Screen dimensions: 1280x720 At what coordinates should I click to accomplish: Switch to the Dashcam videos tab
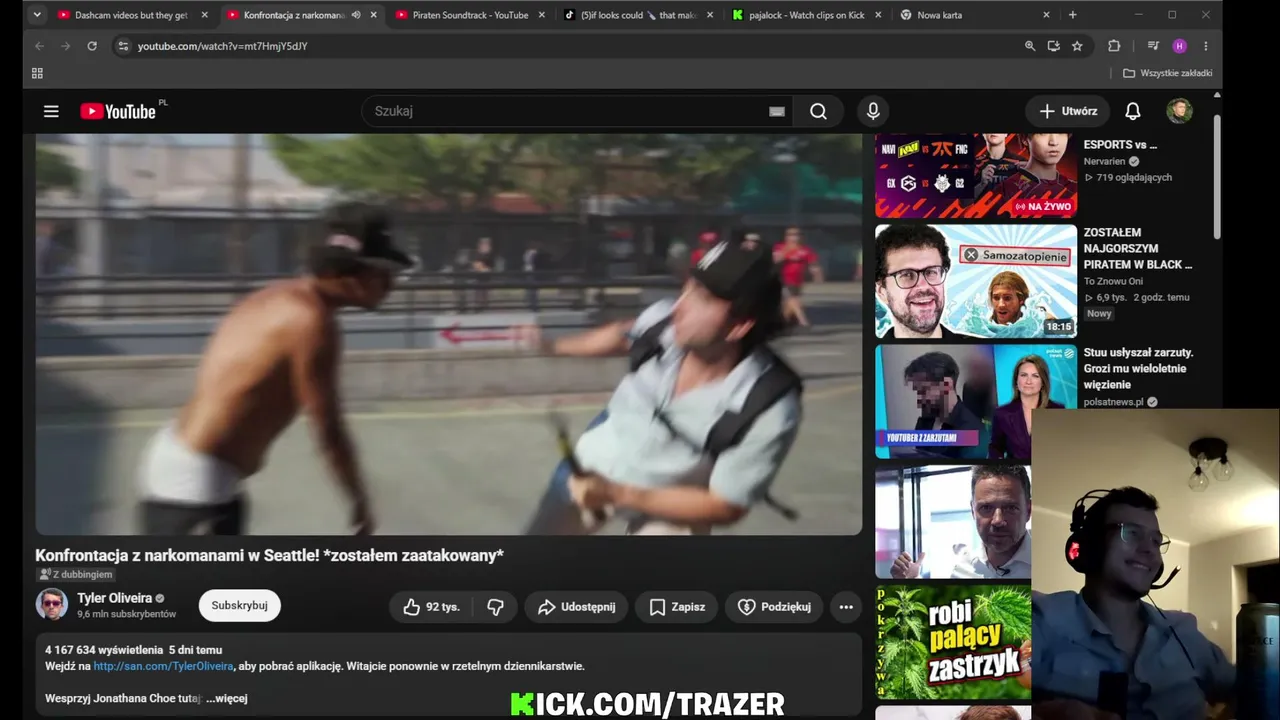(131, 15)
